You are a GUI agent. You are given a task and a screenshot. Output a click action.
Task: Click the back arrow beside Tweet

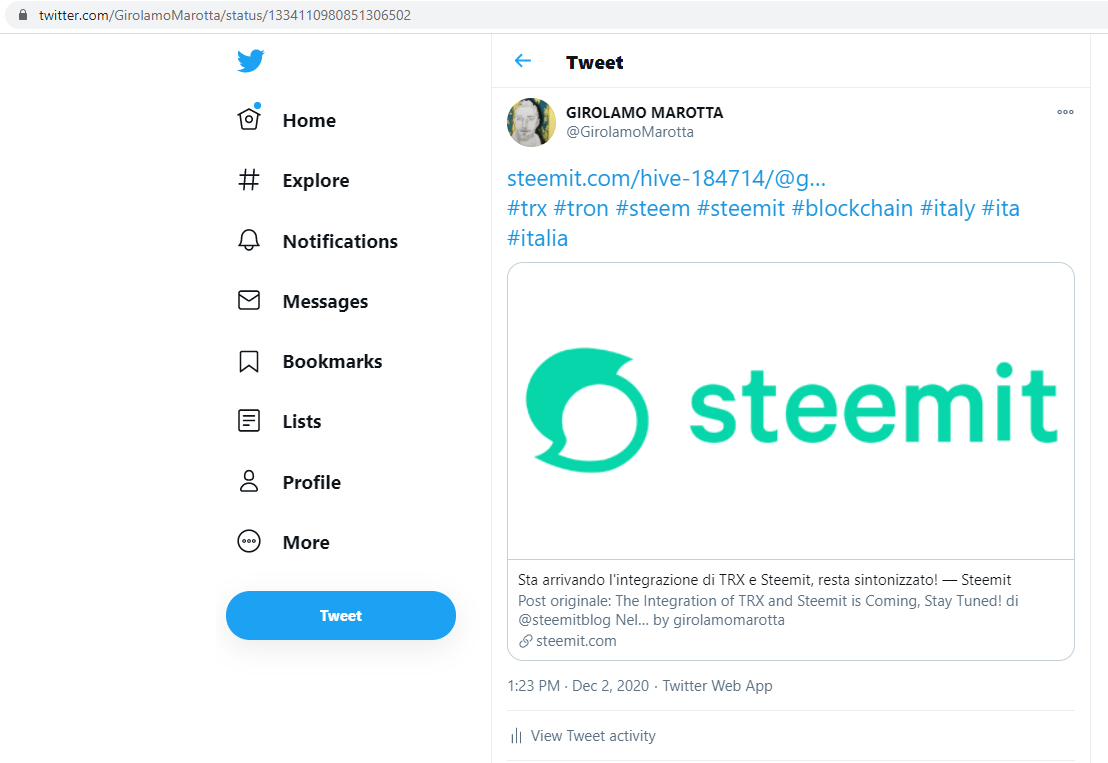(522, 61)
